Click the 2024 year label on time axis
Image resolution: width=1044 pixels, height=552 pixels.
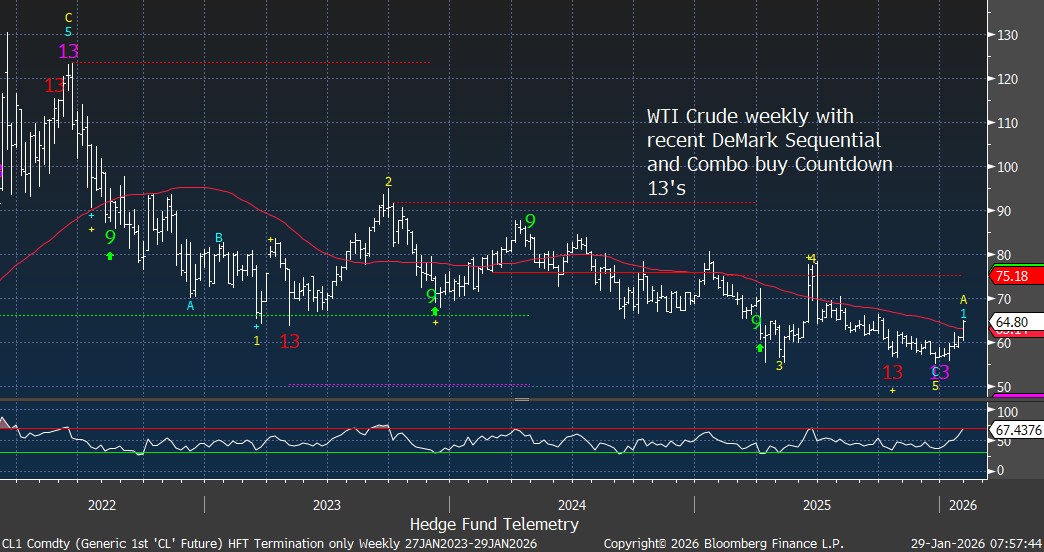[571, 503]
